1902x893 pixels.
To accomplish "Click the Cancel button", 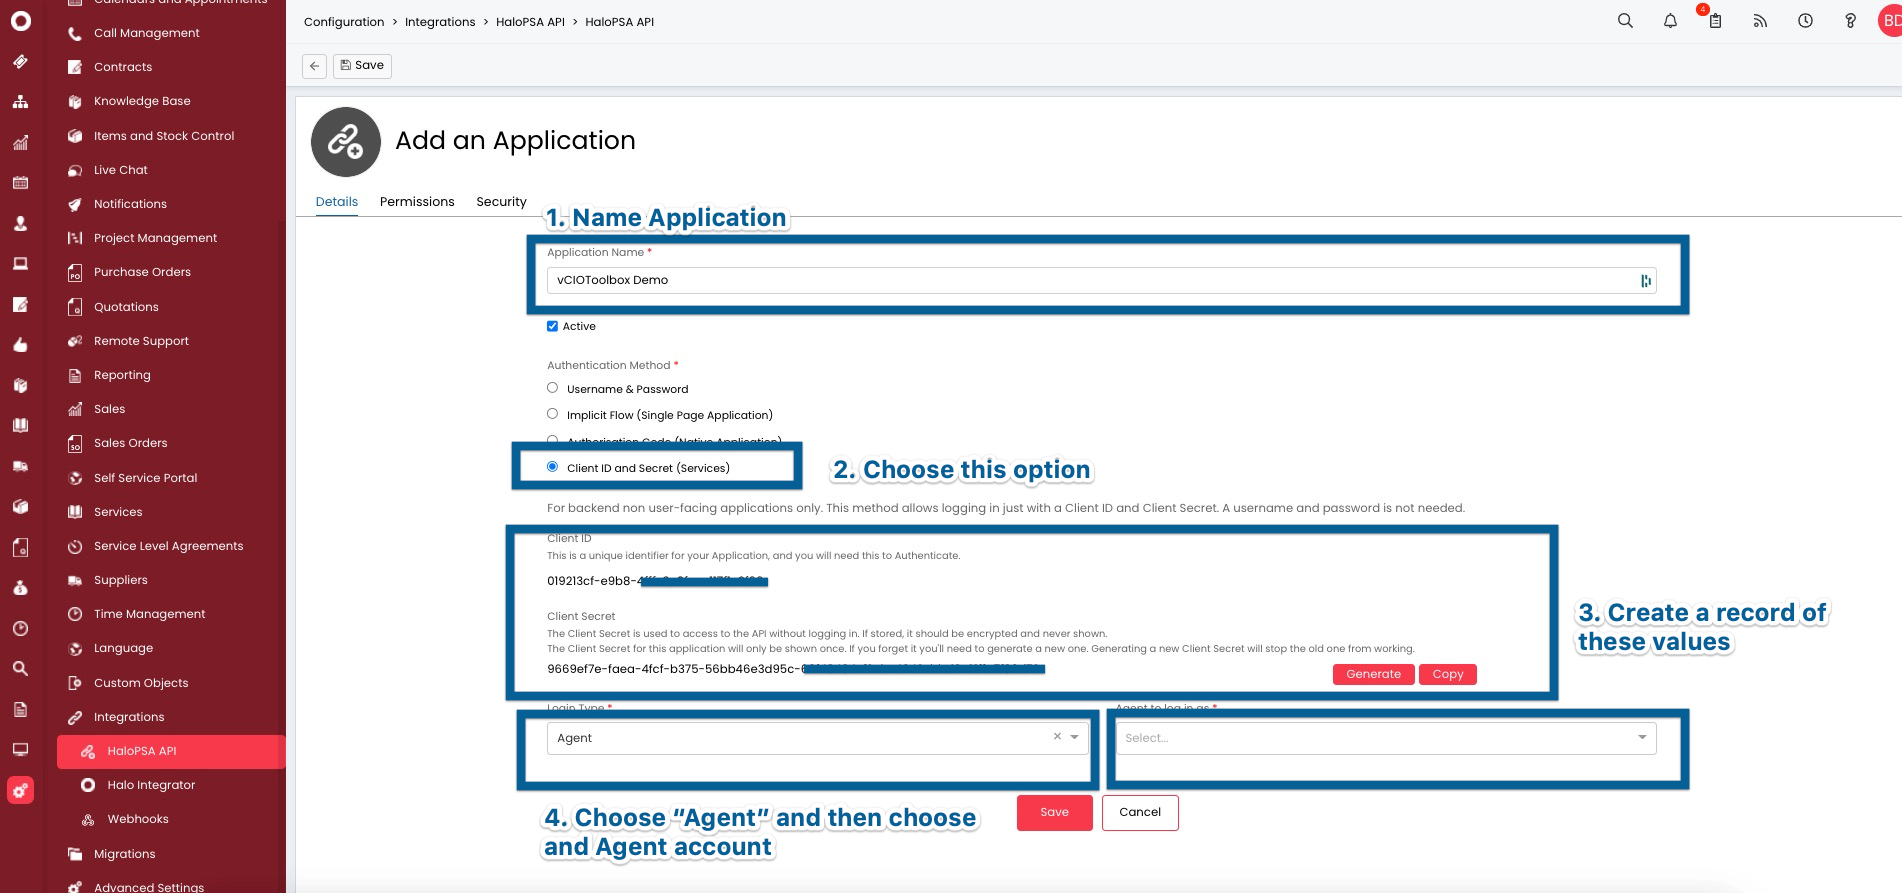I will point(1140,812).
